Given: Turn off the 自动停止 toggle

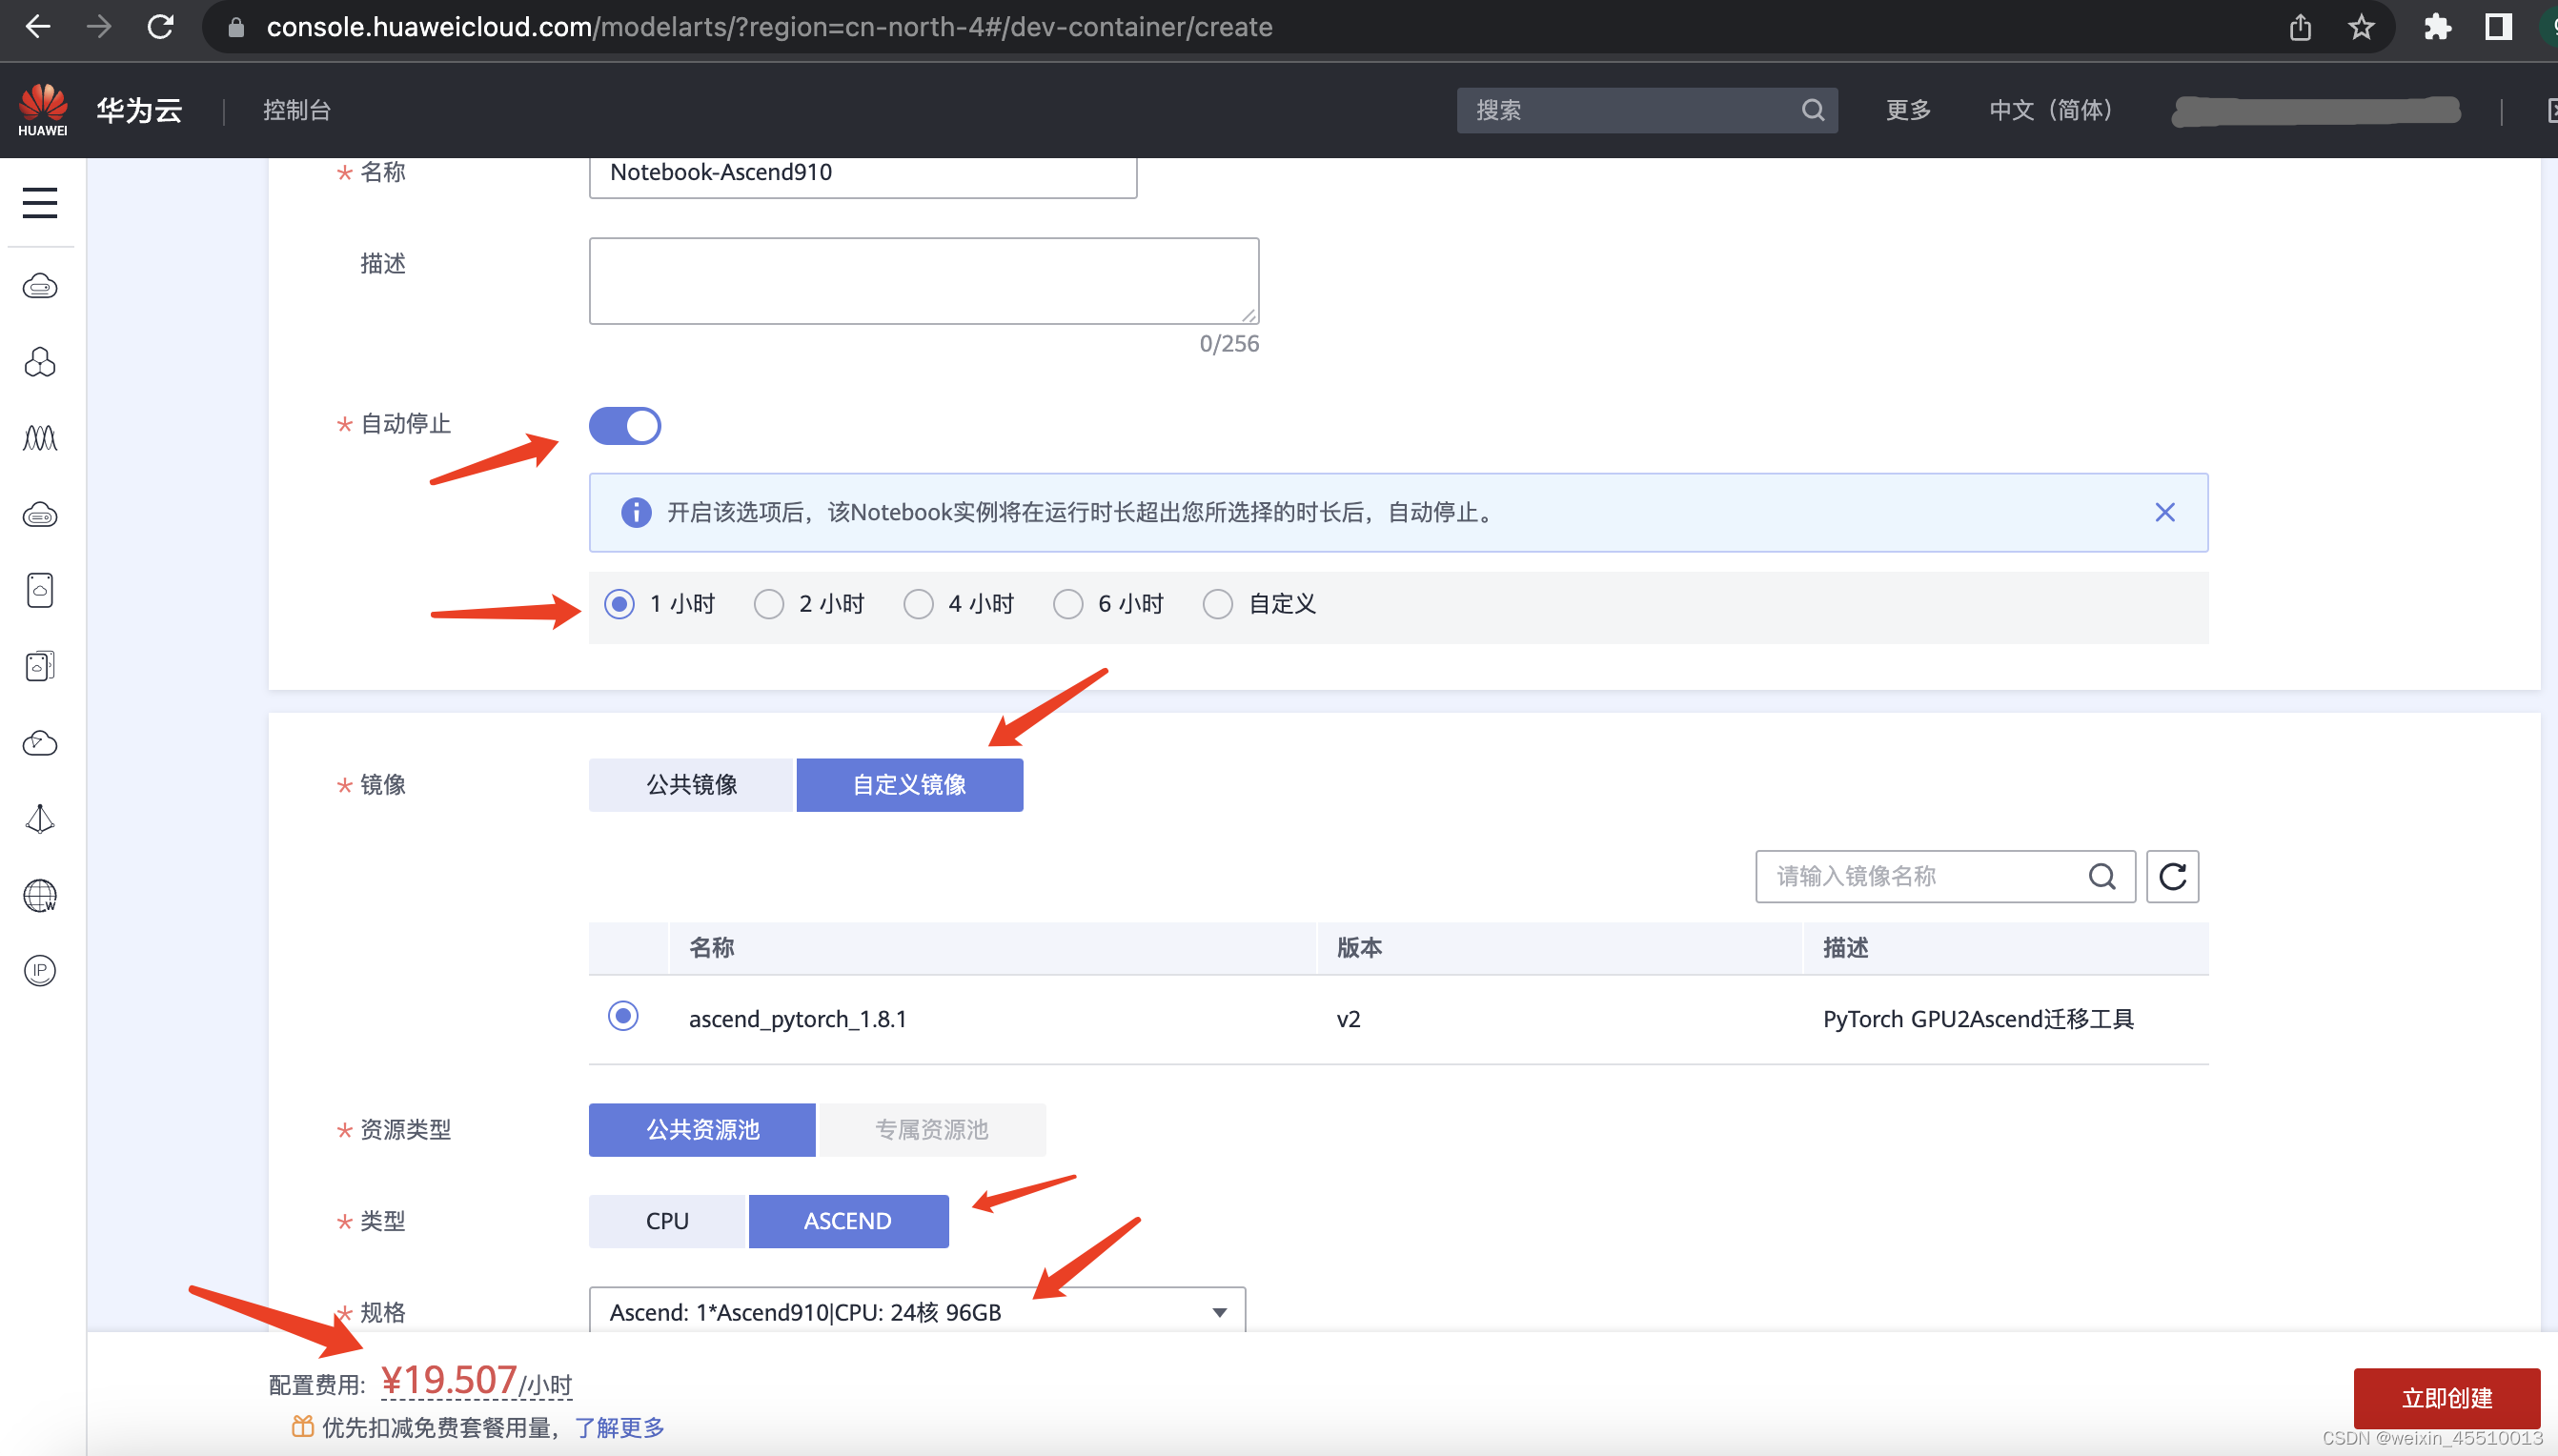Looking at the screenshot, I should [x=624, y=425].
